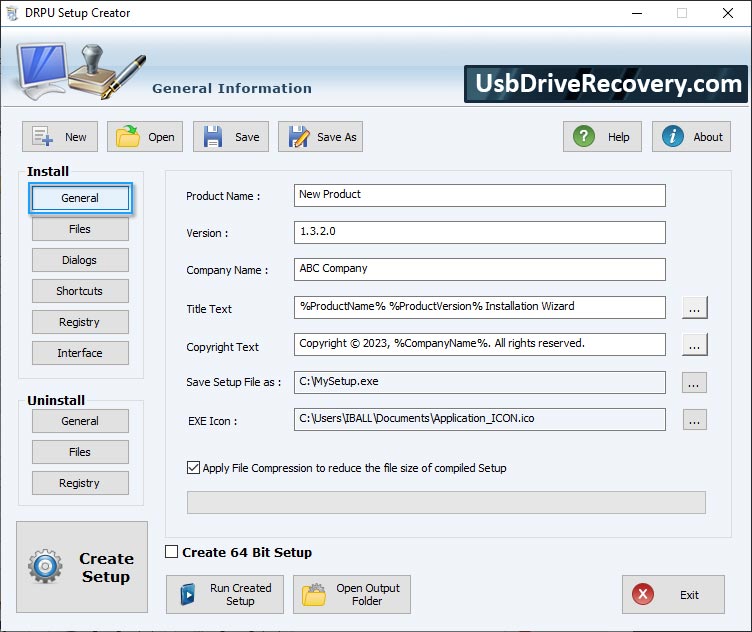
Task: Click the Run Created Setup play icon
Action: click(x=188, y=595)
